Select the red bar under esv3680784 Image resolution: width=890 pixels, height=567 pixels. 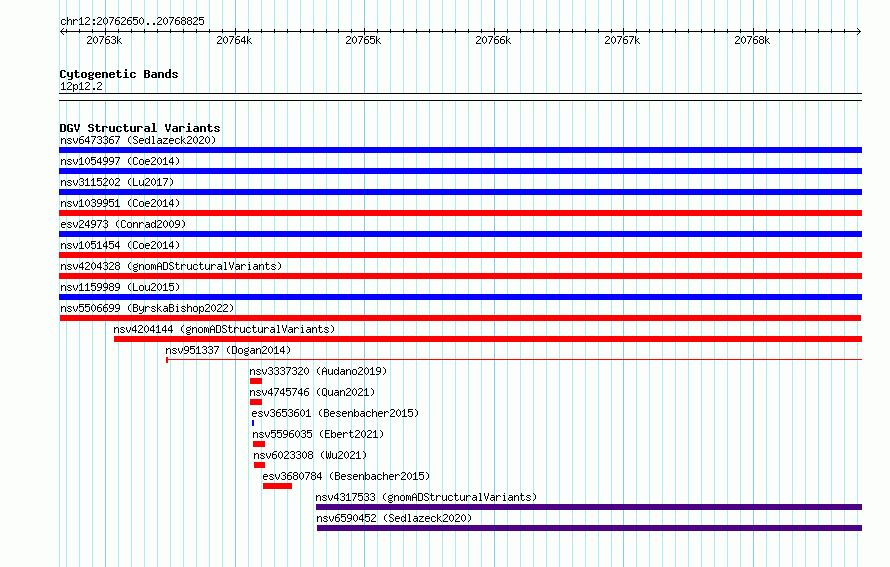[x=278, y=486]
